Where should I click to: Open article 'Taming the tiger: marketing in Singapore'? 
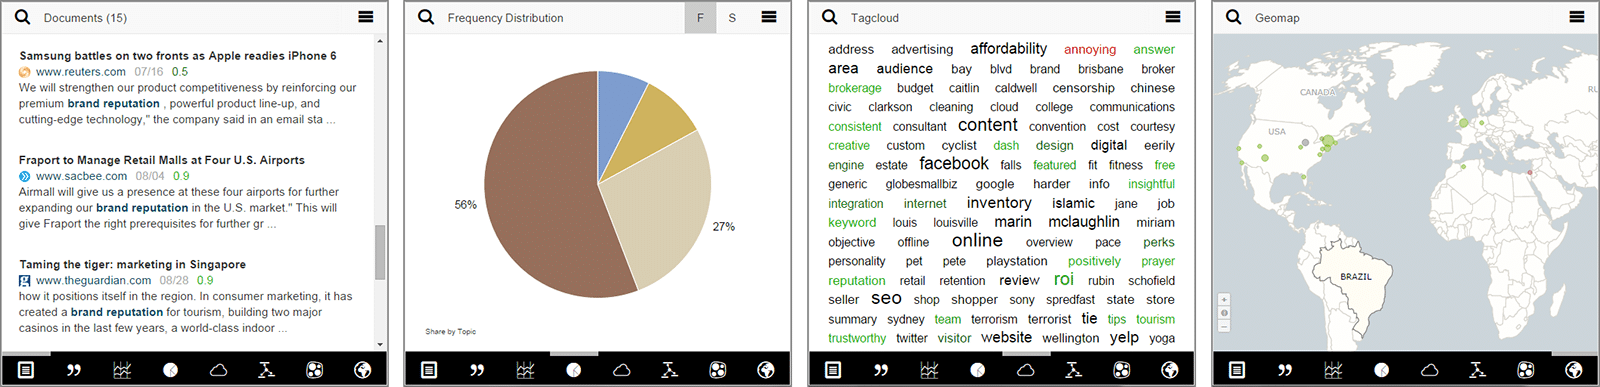pos(132,265)
